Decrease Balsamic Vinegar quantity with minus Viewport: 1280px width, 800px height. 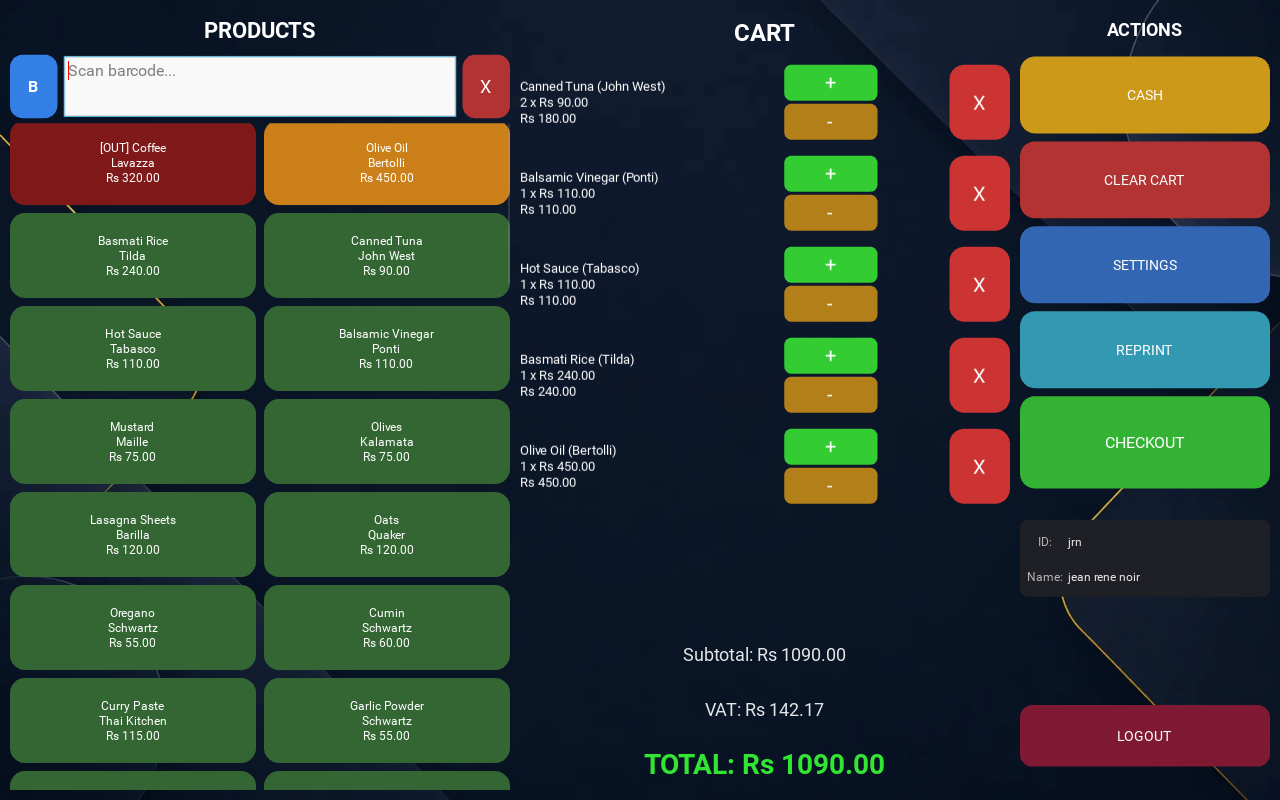[830, 213]
